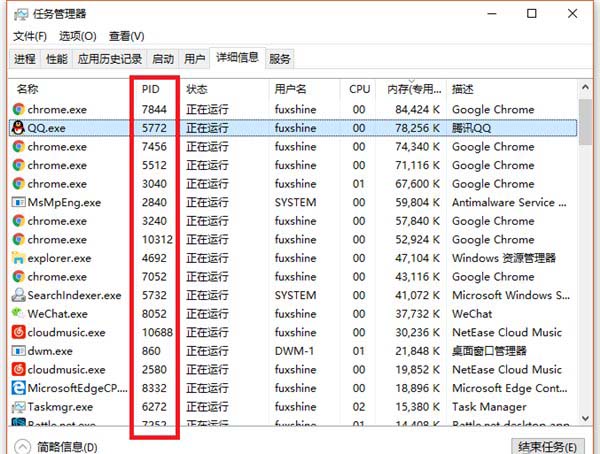Select the 详细信息 tab

click(237, 58)
